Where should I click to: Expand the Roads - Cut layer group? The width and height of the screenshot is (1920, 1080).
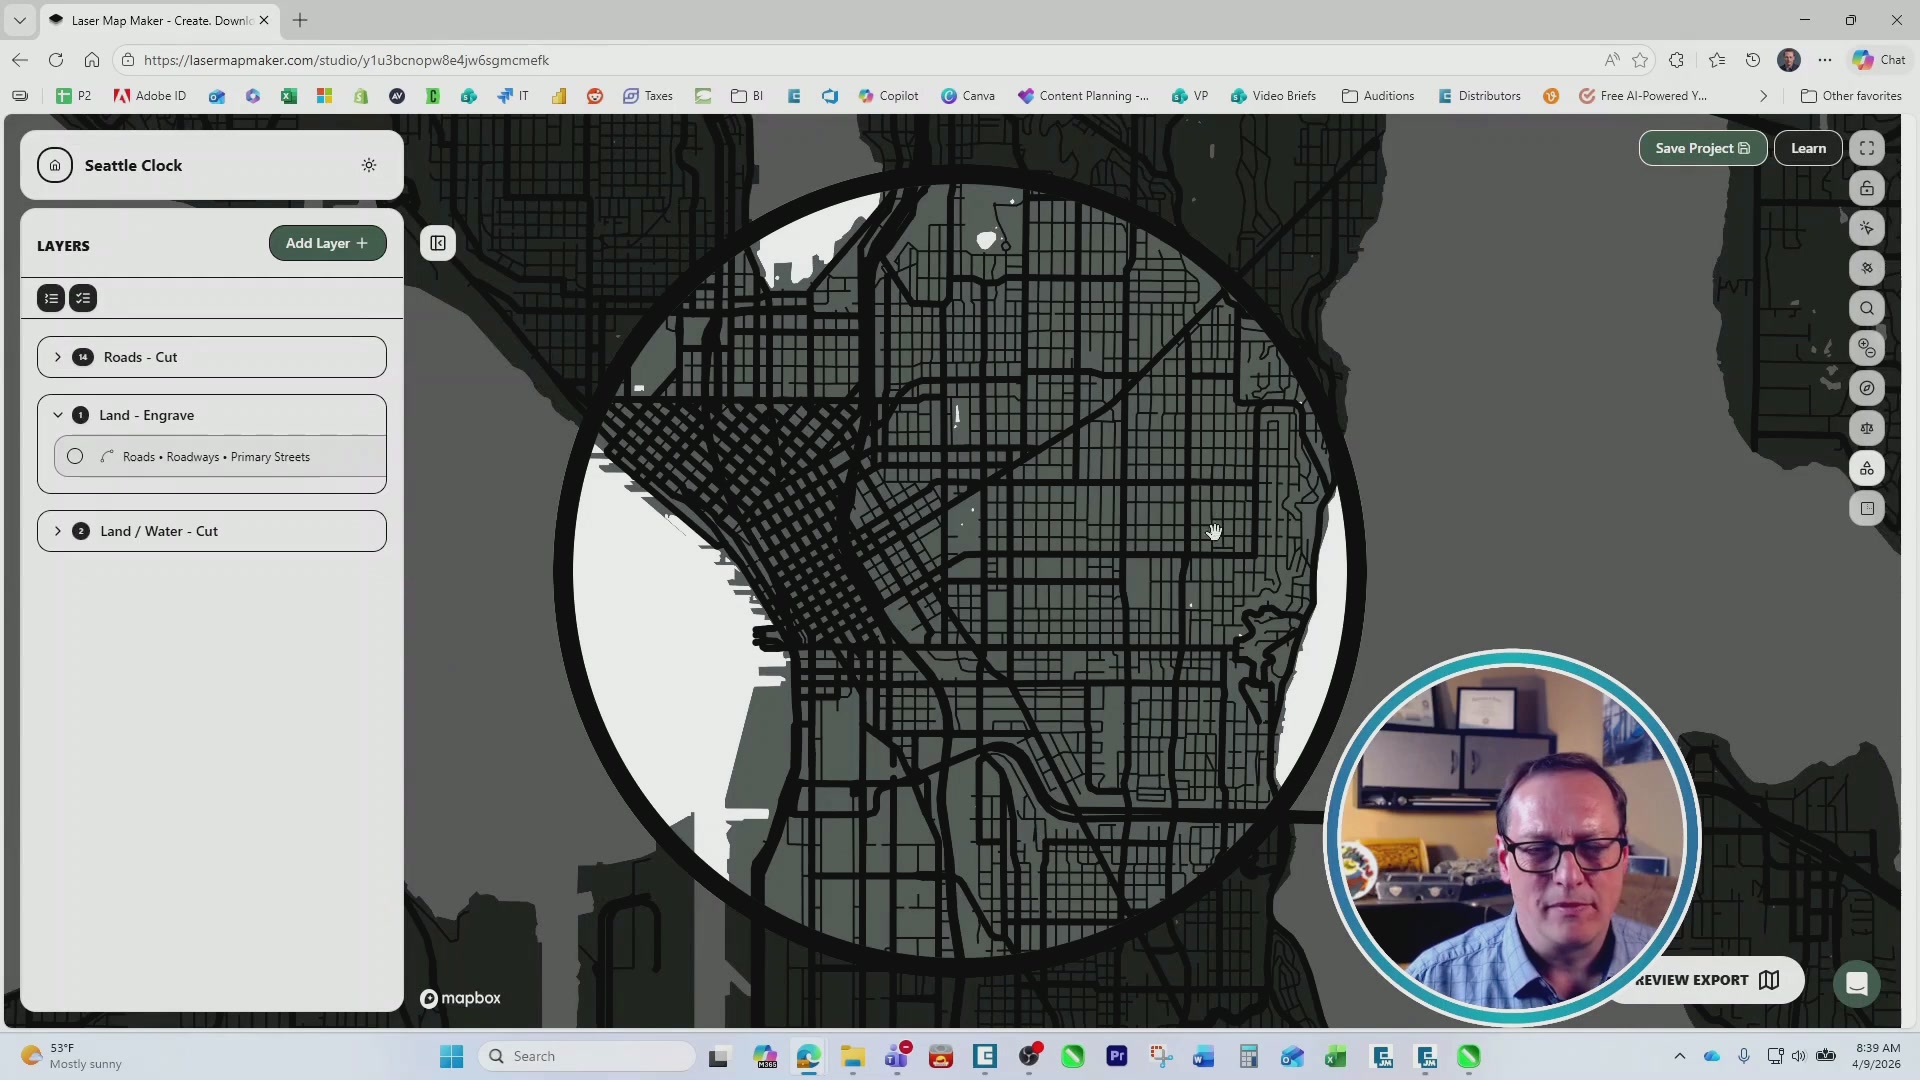coord(58,356)
